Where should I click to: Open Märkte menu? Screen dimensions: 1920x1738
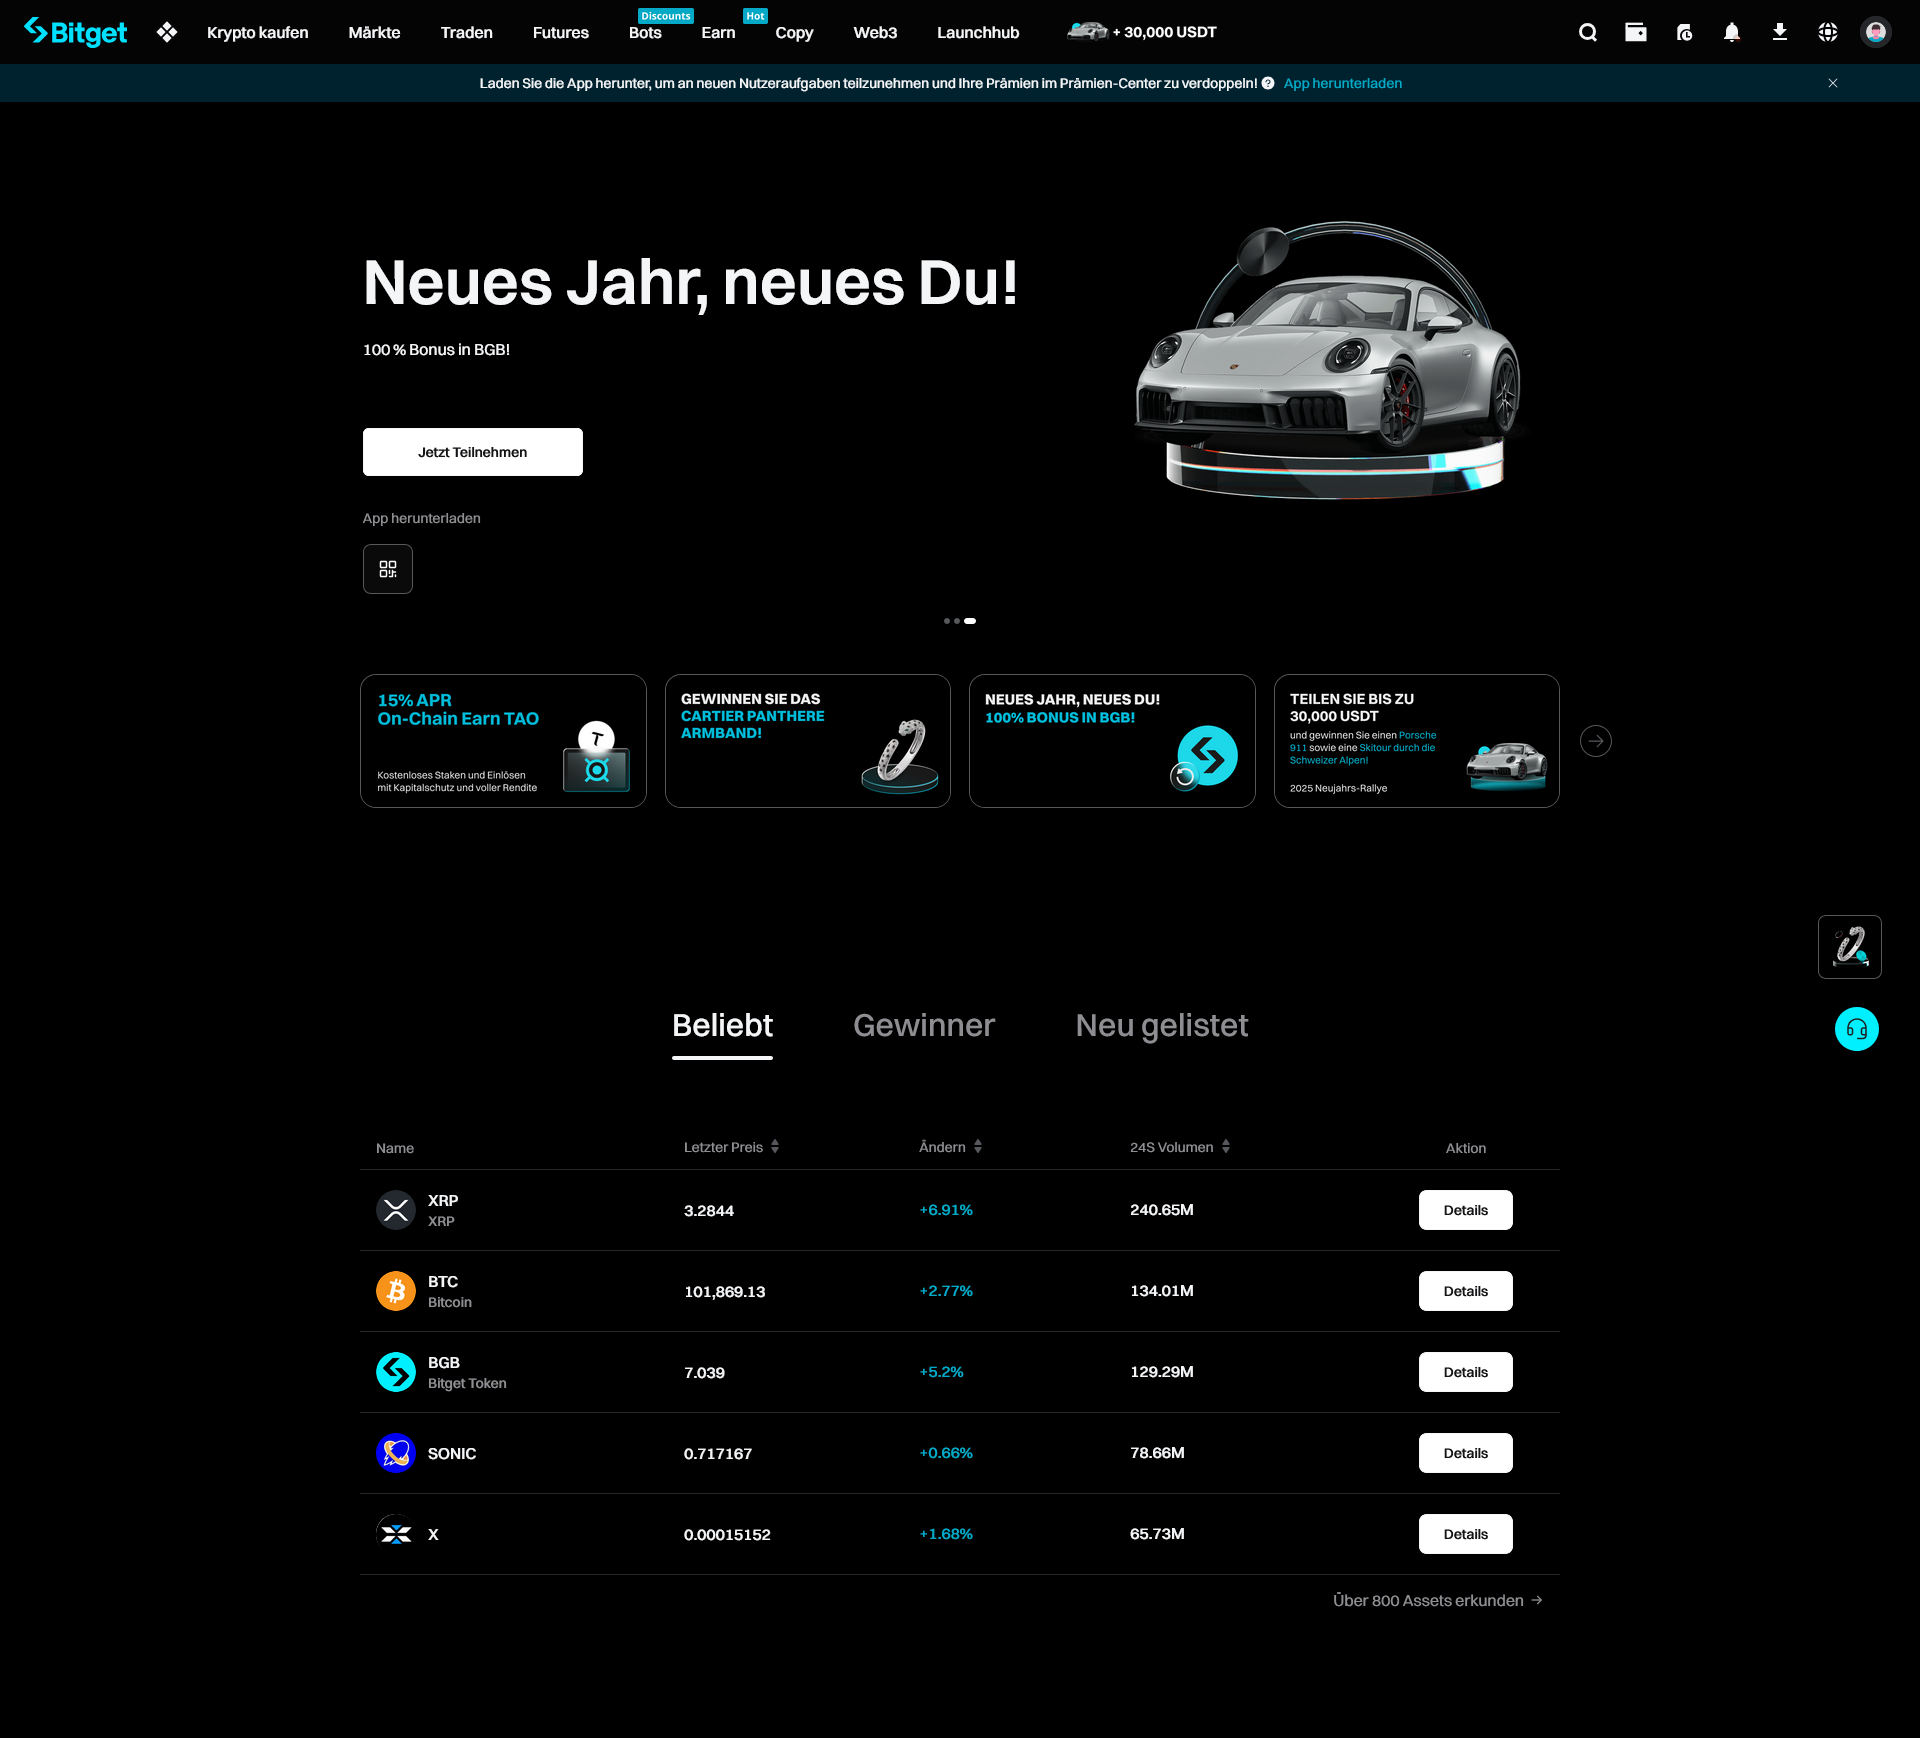pyautogui.click(x=375, y=32)
